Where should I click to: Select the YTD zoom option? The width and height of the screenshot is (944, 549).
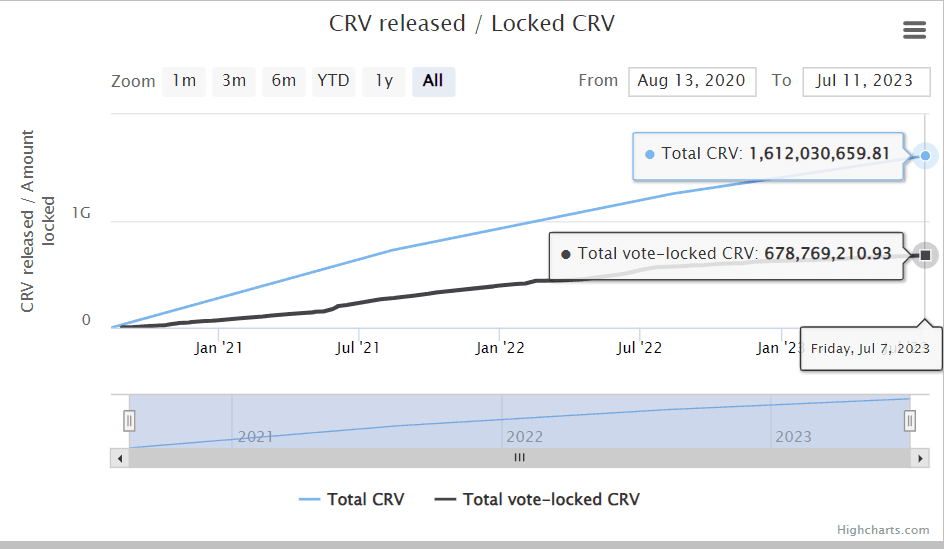coord(334,81)
